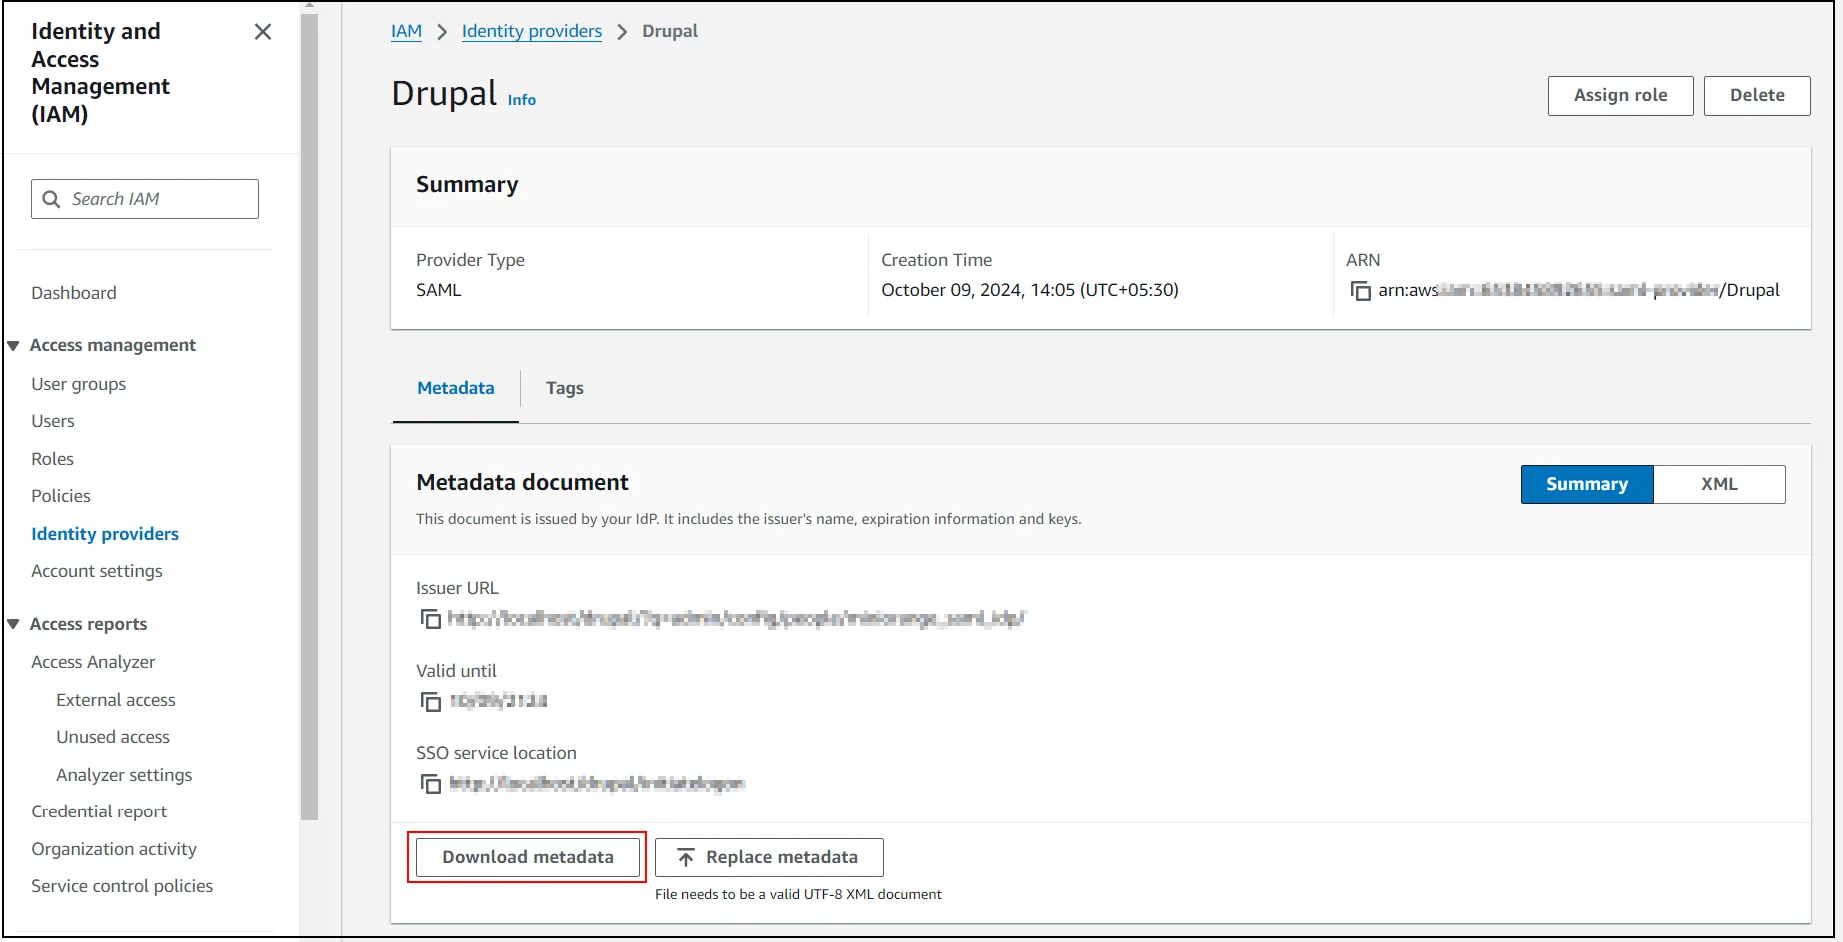Copy the Valid until value icon

coord(431,702)
